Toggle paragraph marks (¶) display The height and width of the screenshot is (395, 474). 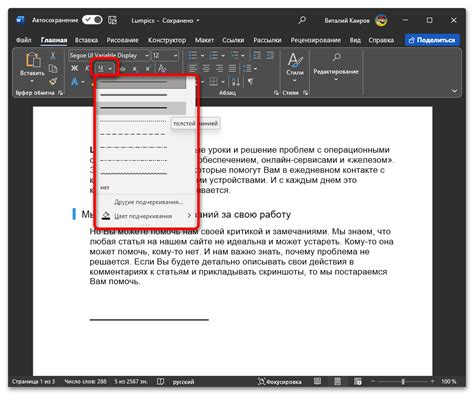pyautogui.click(x=250, y=82)
